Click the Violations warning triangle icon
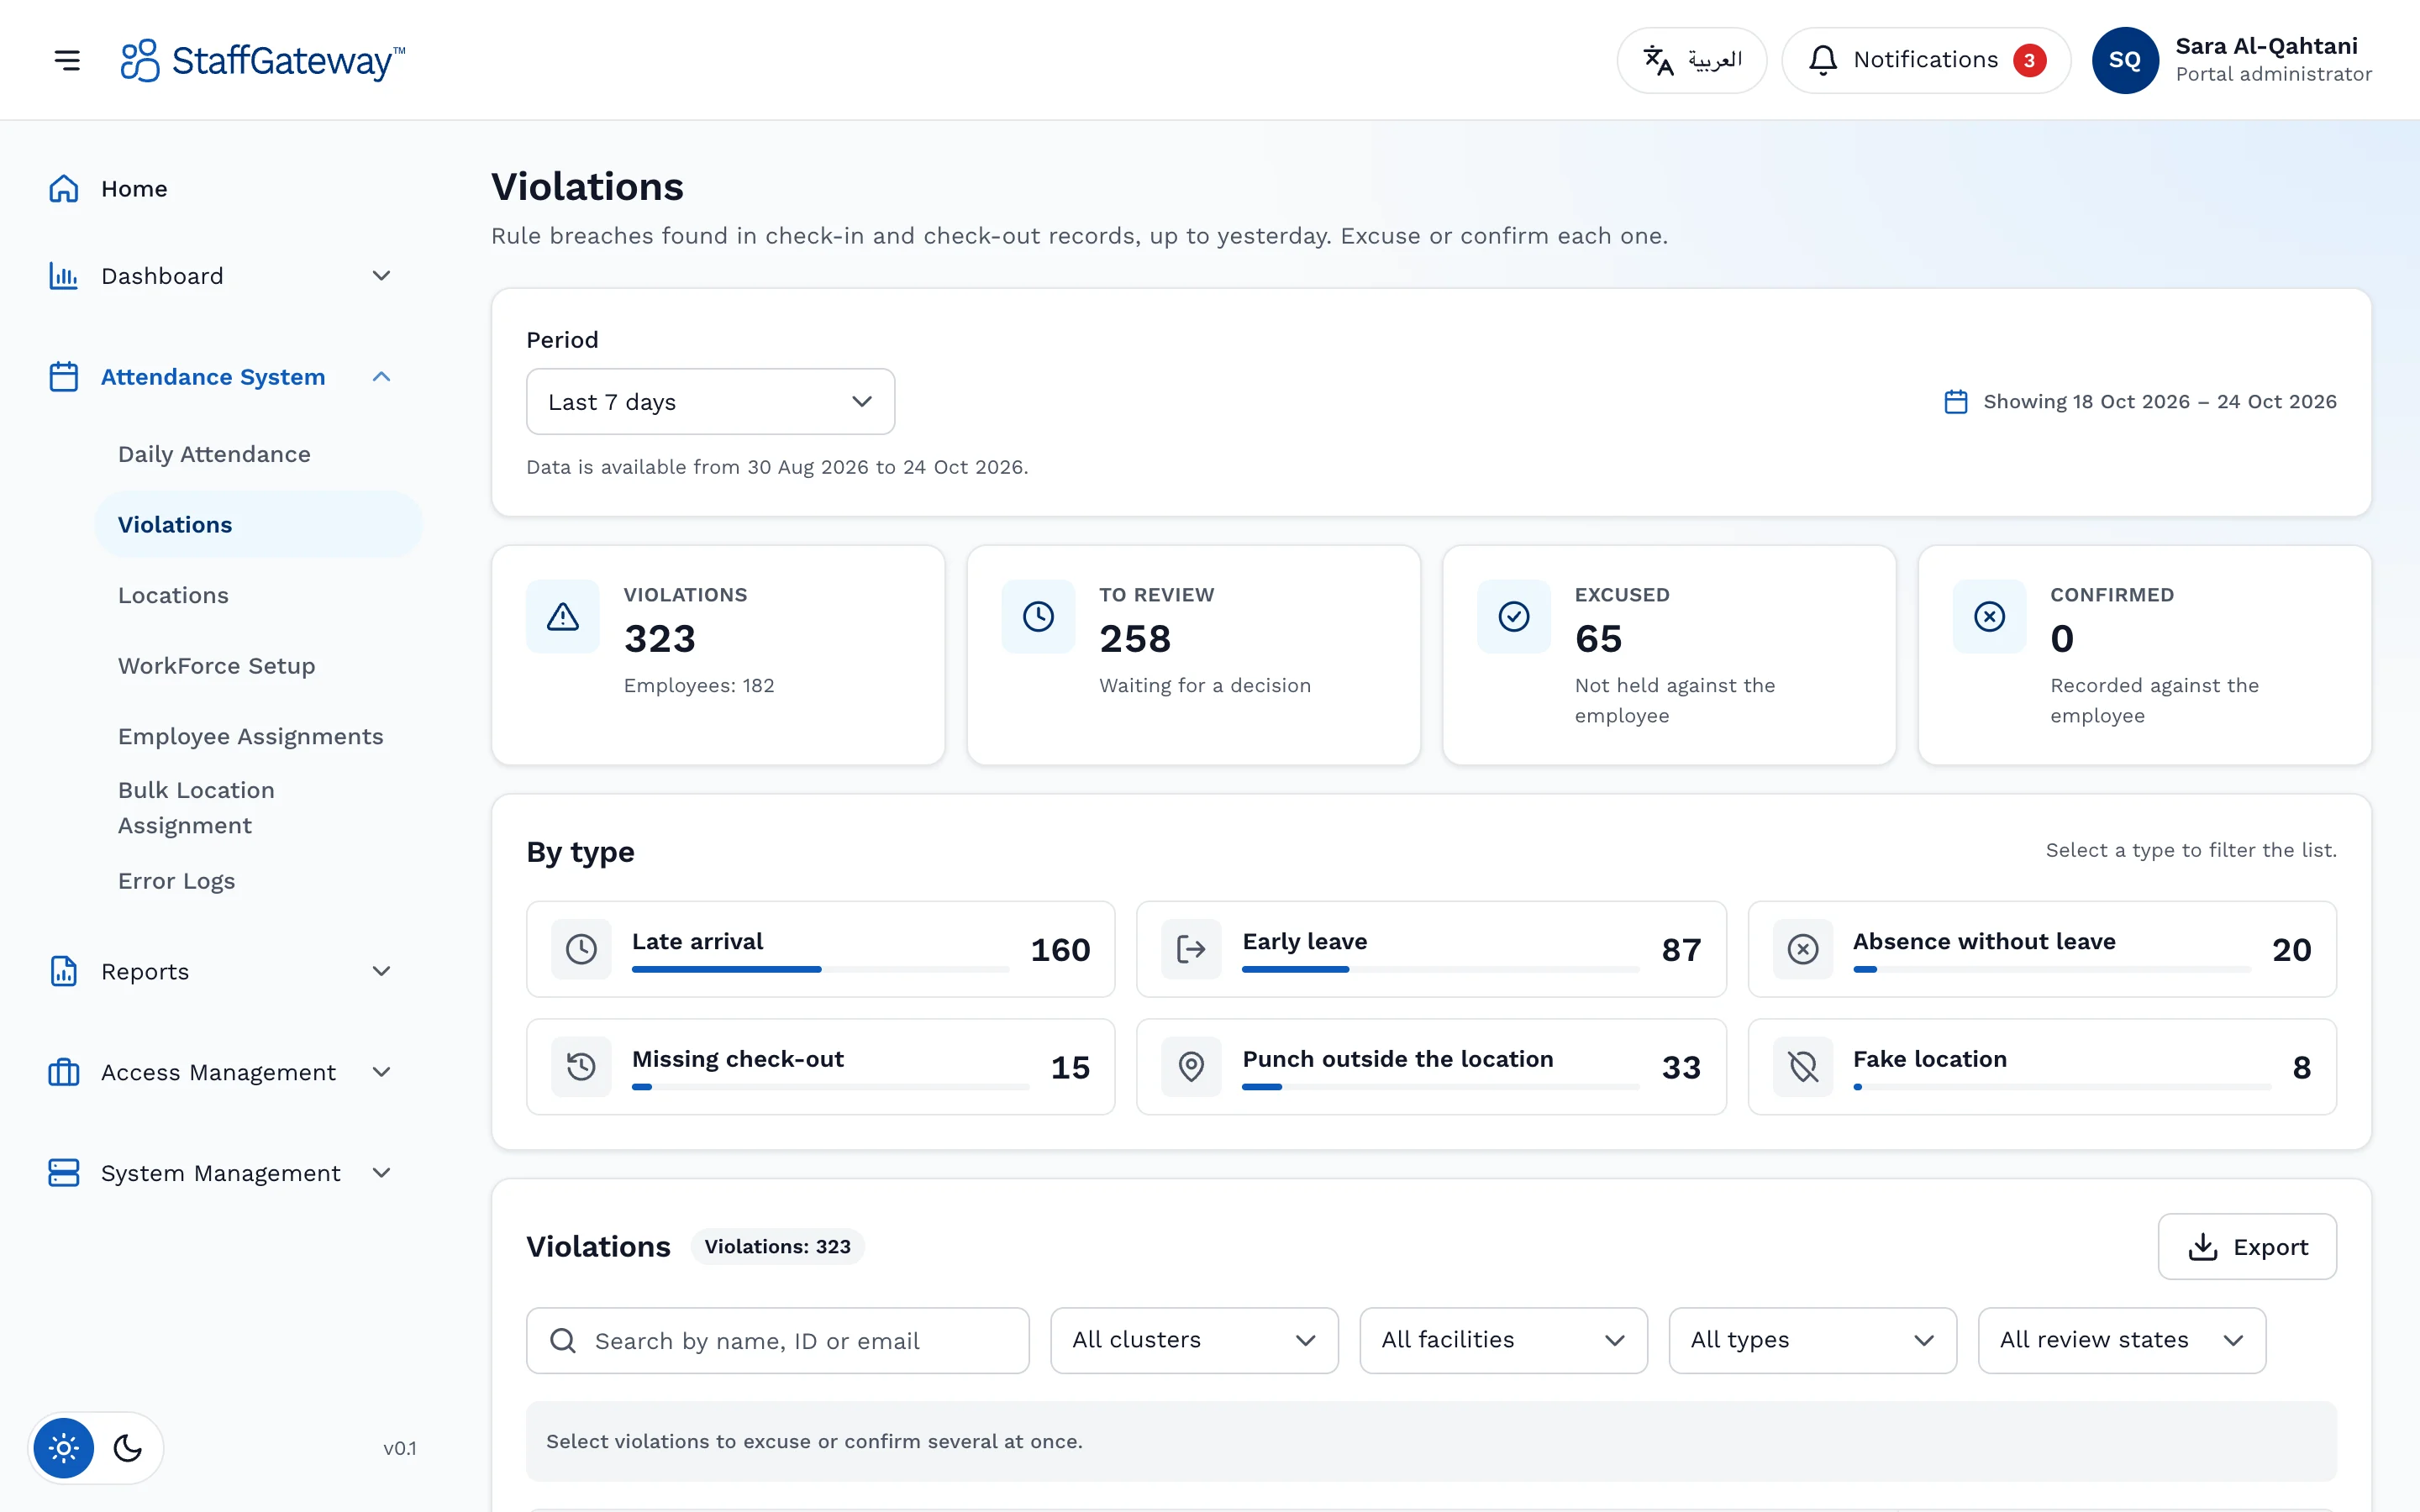 (x=563, y=617)
